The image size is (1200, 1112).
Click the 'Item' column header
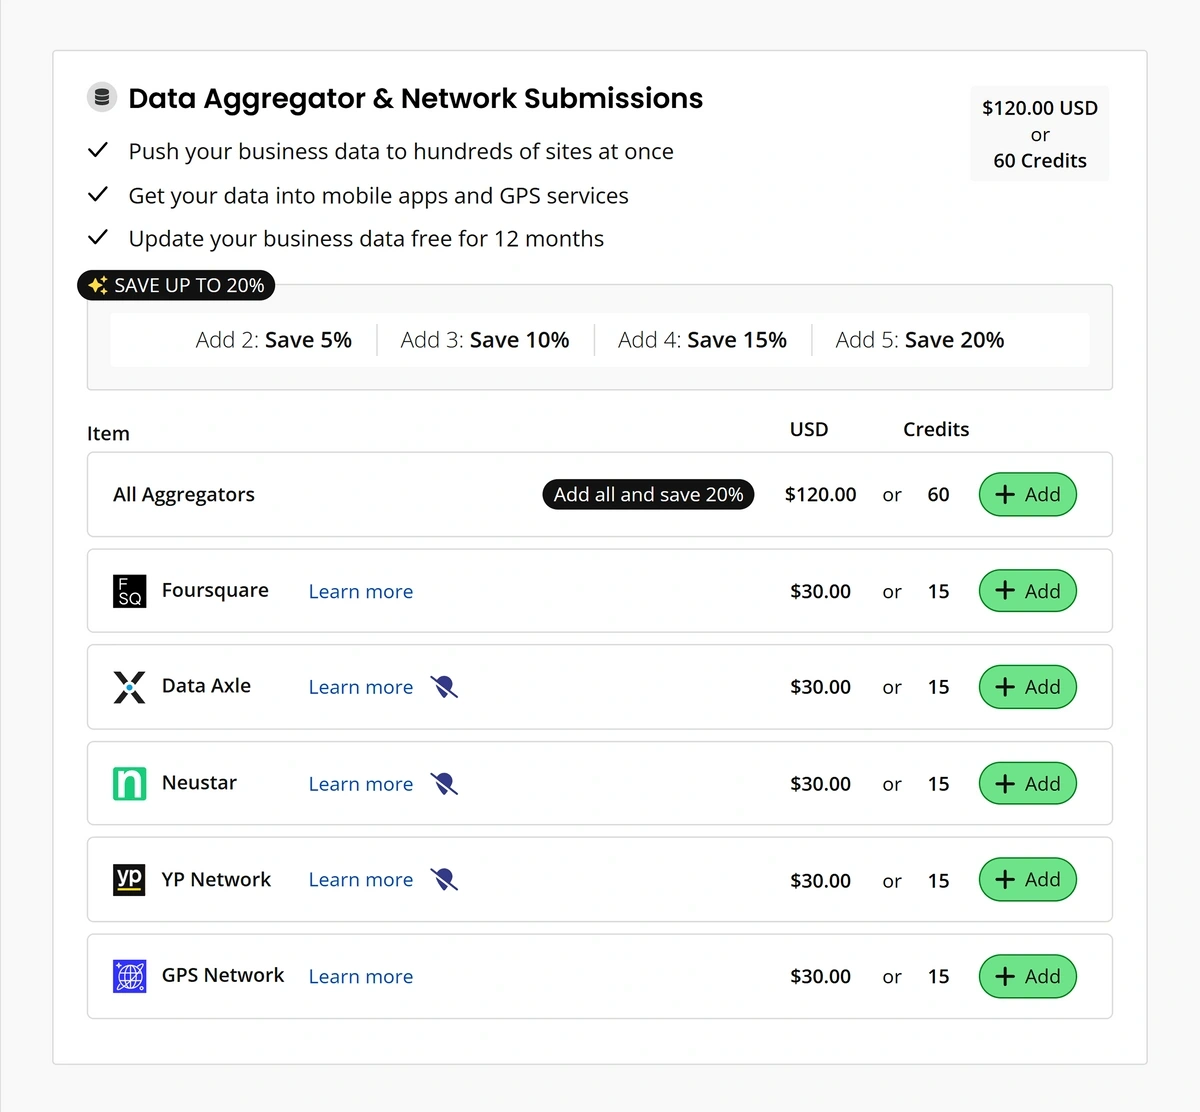coord(108,433)
